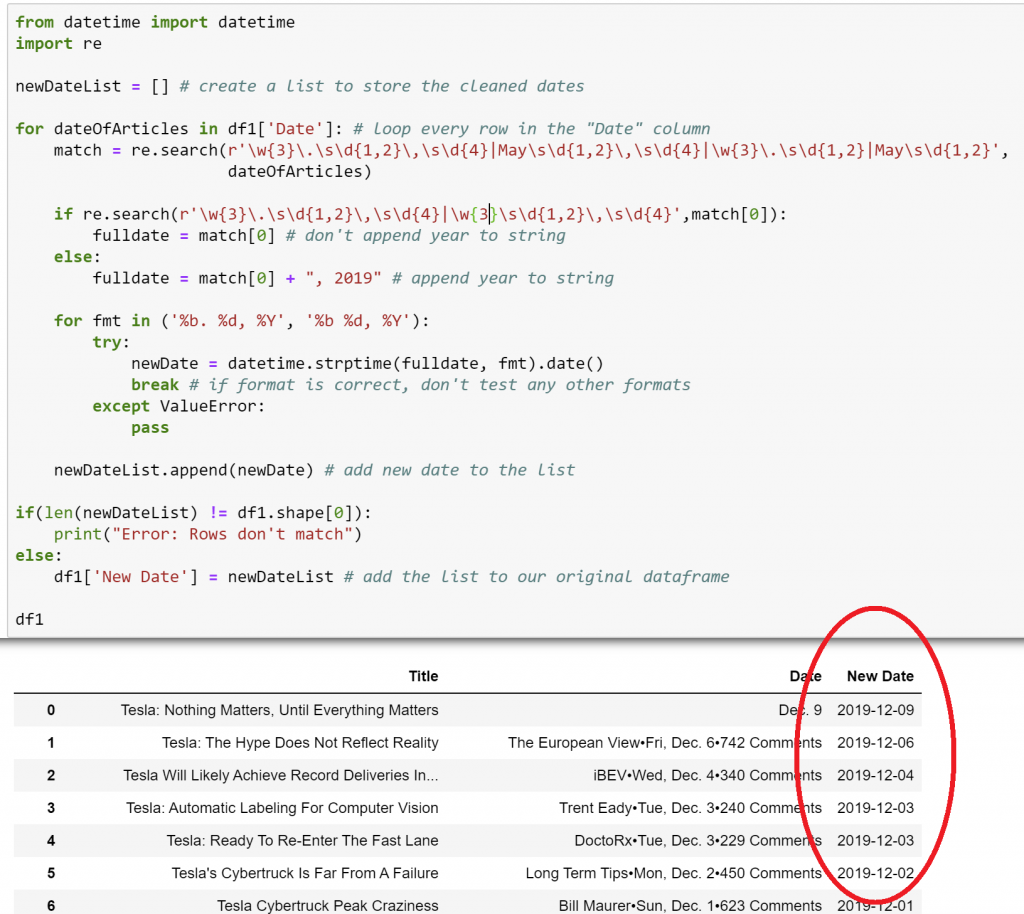Place cursor on 'from datetime import datetime' line

pyautogui.click(x=155, y=22)
